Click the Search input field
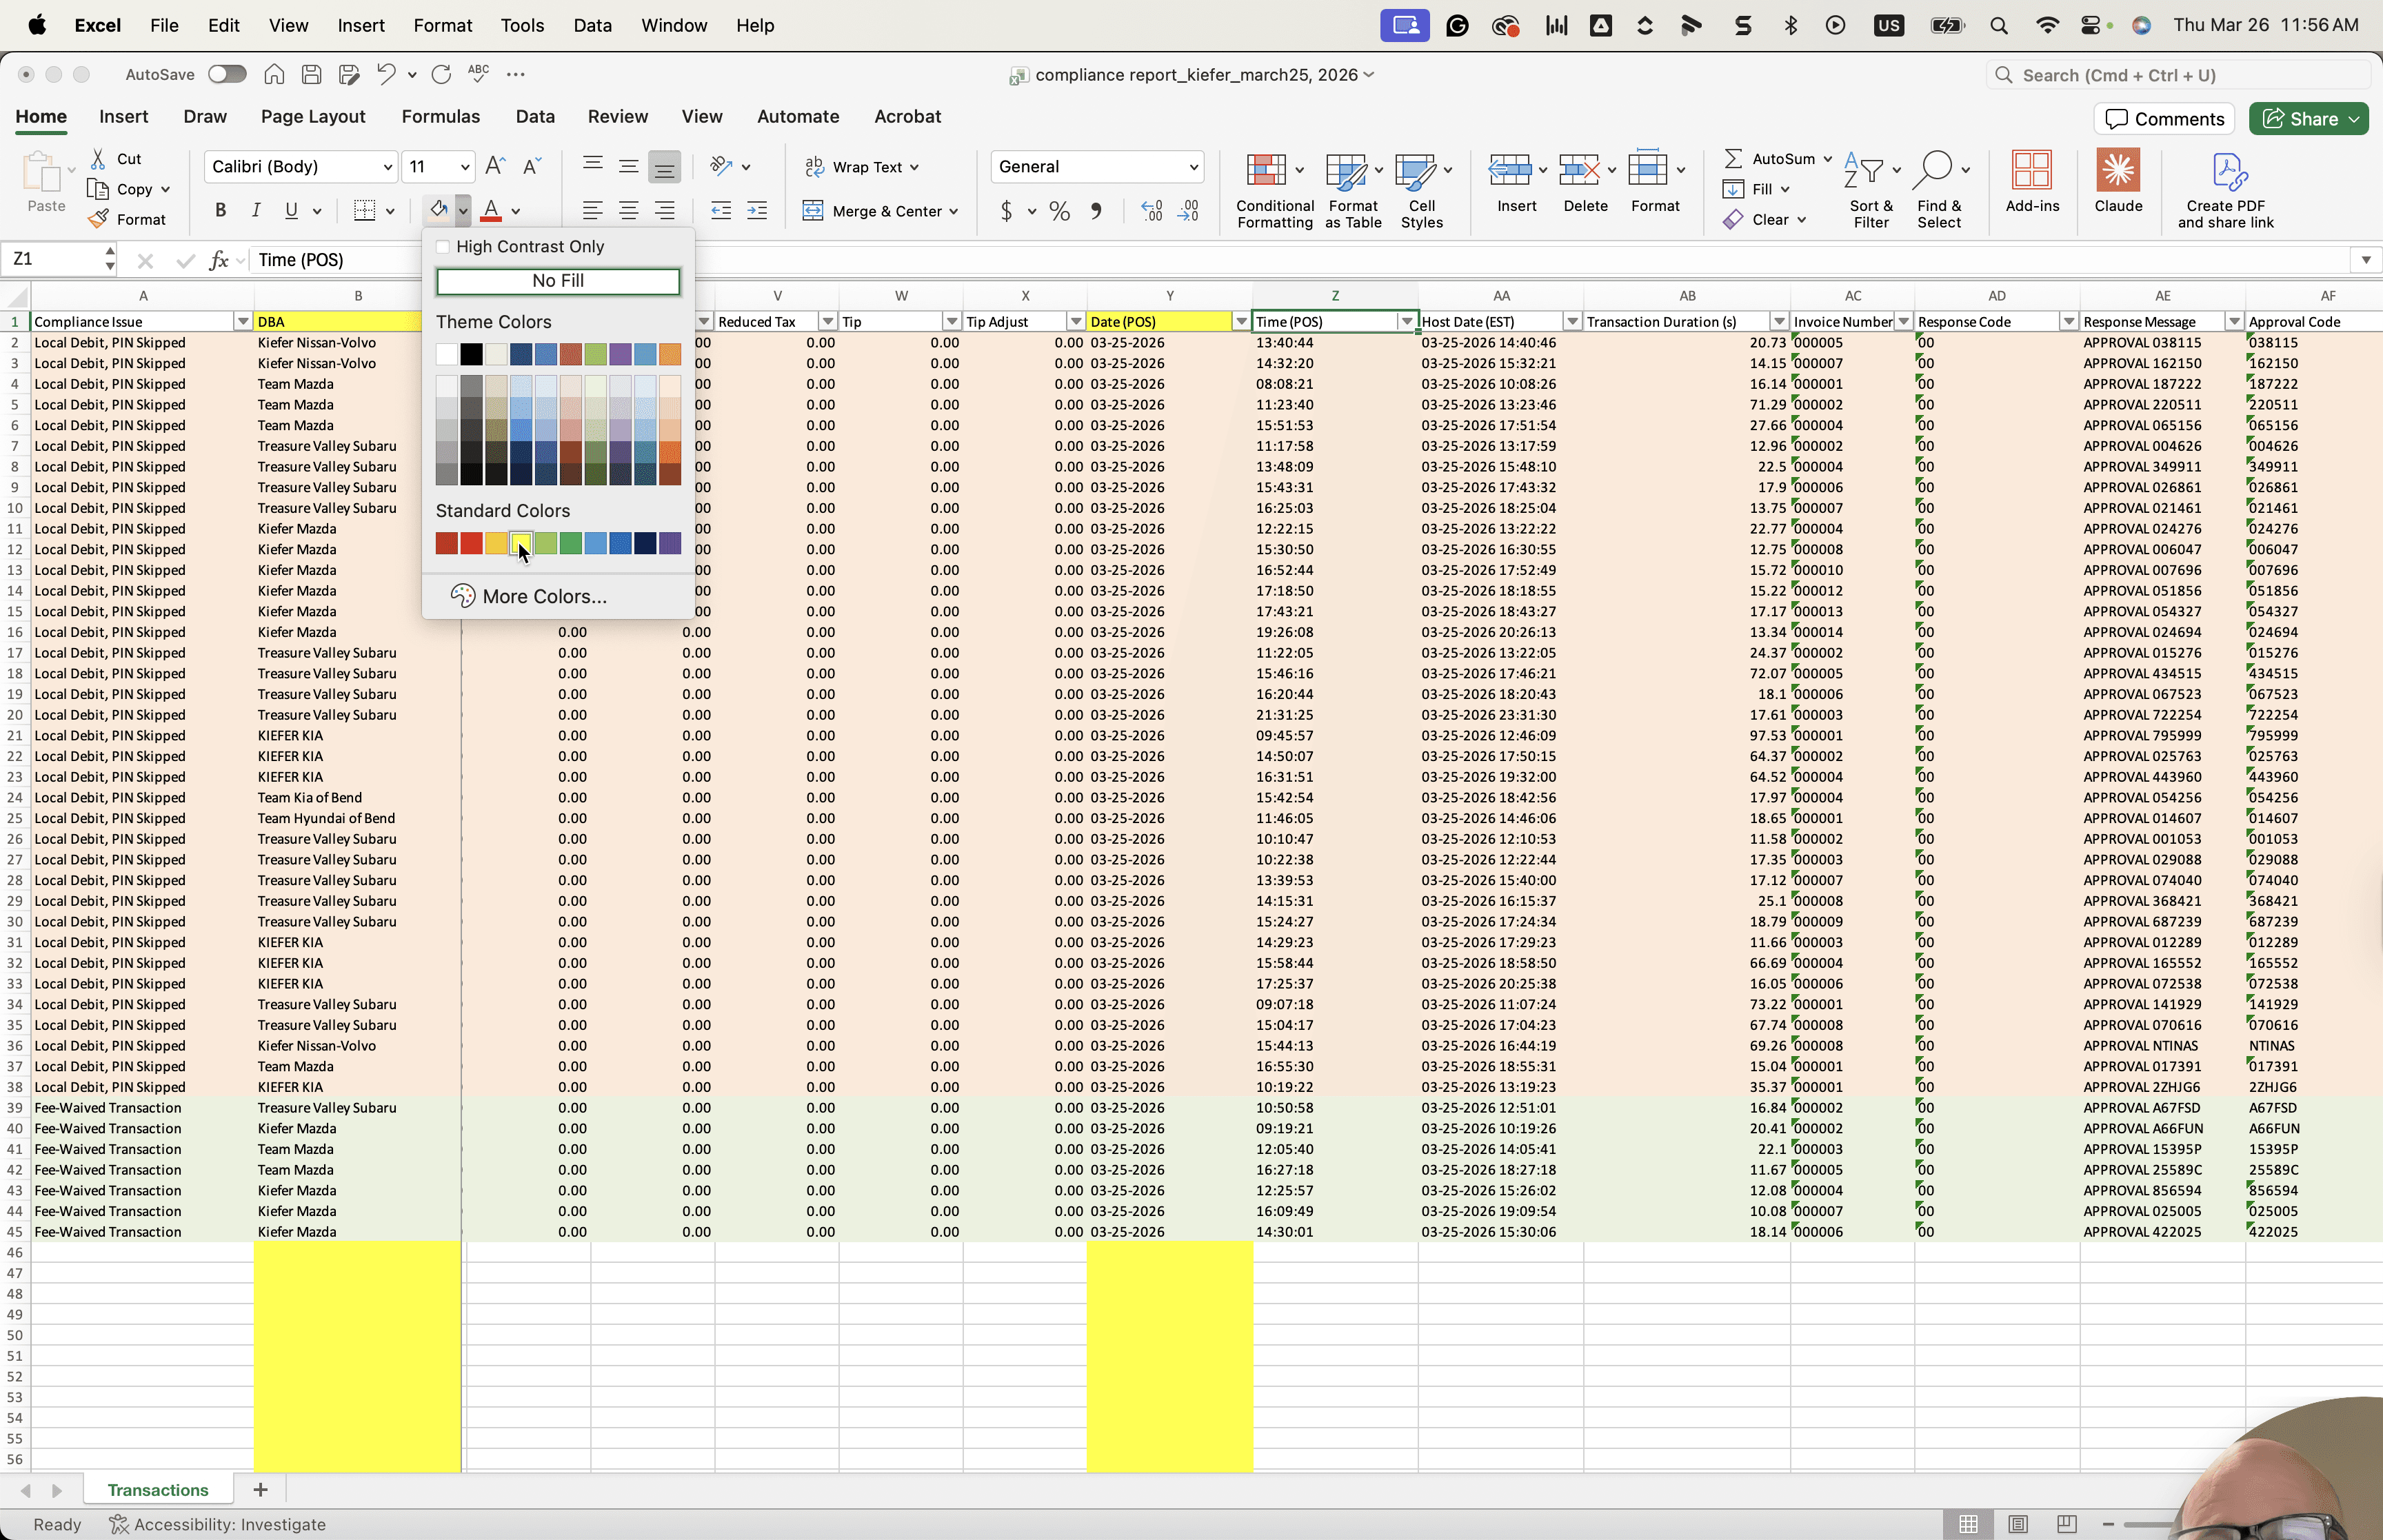The width and height of the screenshot is (2383, 1540). point(2179,75)
